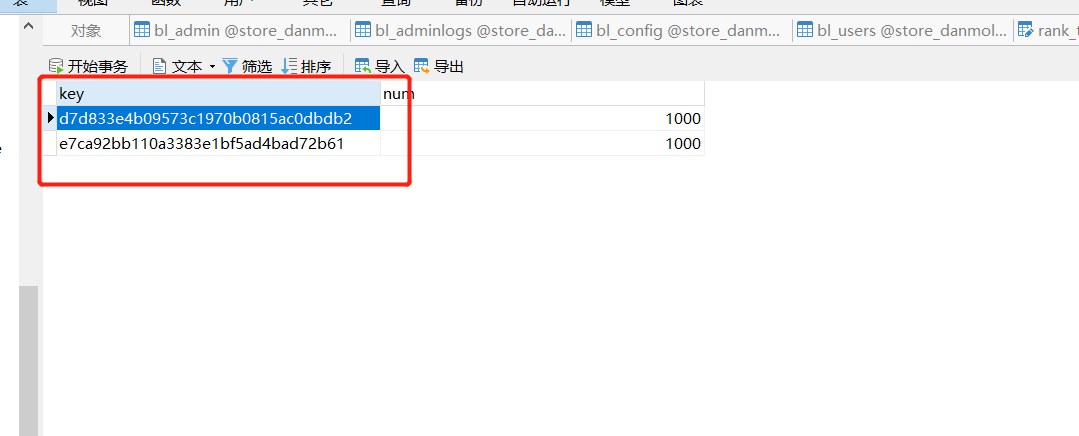Click the left panel vertical scrollbar thumb
The width and height of the screenshot is (1079, 436).
pos(28,360)
